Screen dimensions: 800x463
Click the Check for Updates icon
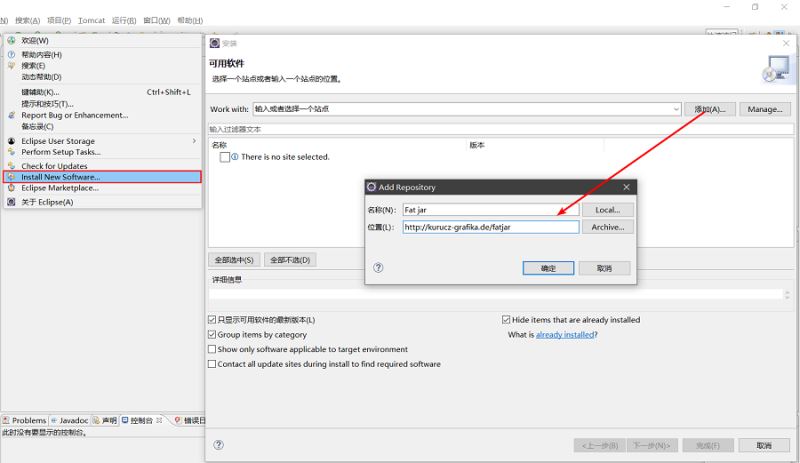pos(11,166)
